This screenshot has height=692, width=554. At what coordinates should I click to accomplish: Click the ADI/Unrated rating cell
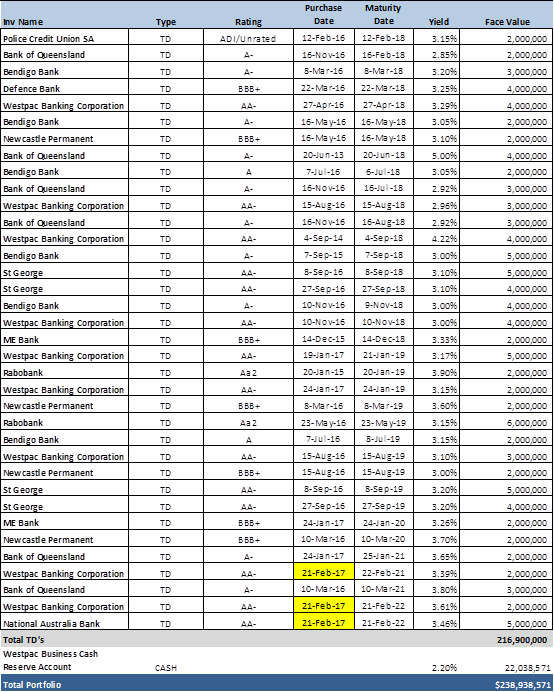[248, 38]
